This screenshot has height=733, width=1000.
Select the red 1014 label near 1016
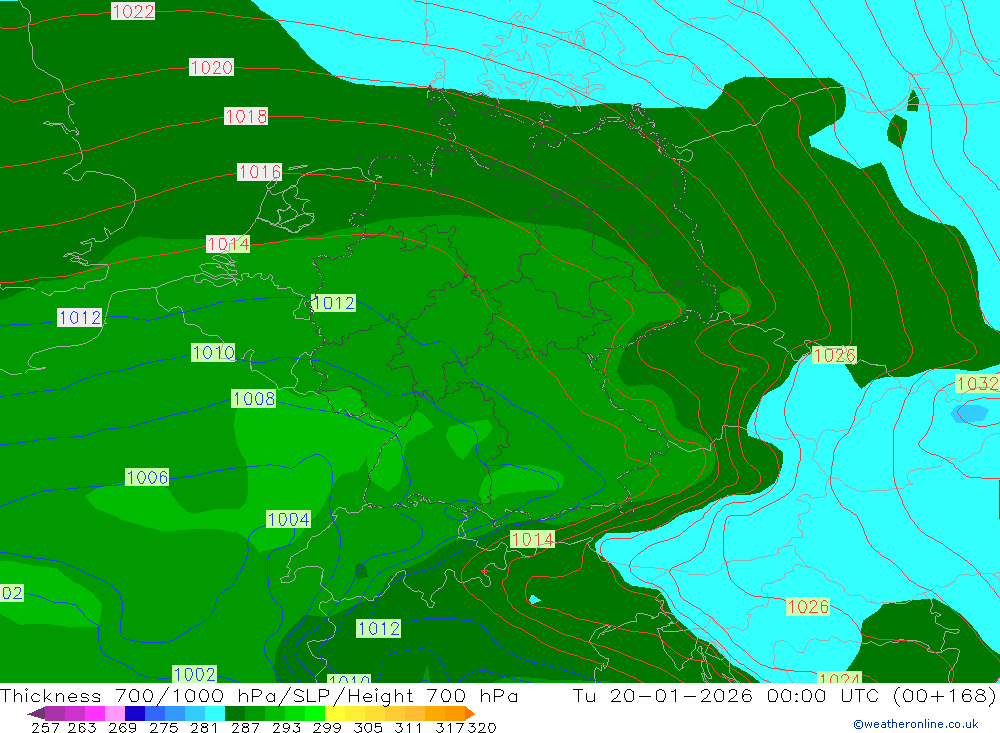click(228, 244)
